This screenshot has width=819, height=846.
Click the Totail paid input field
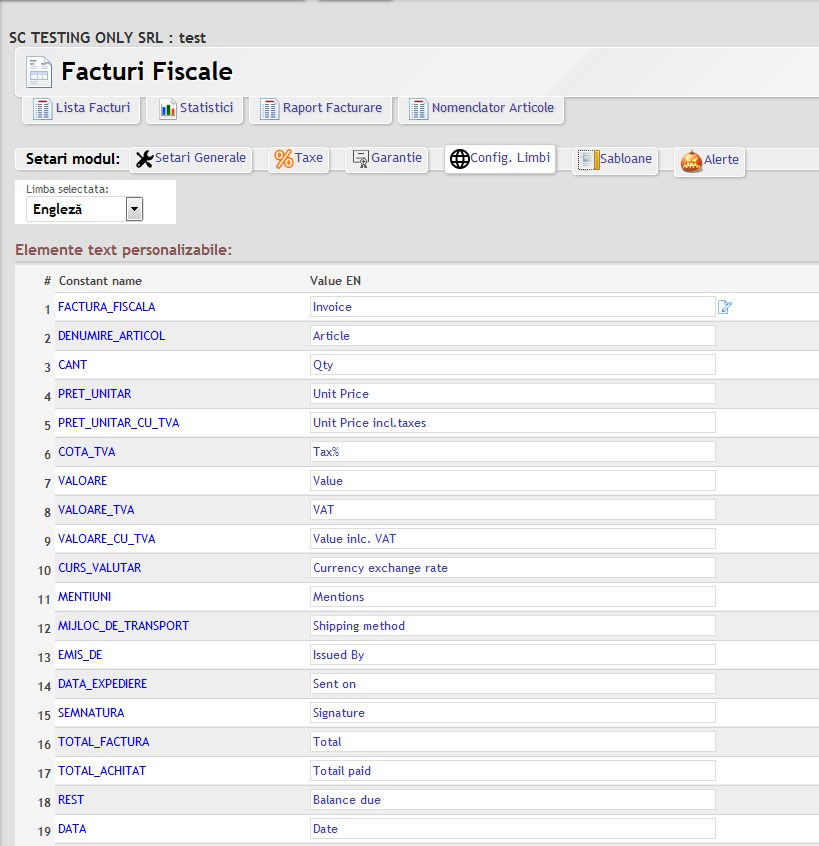(x=512, y=771)
